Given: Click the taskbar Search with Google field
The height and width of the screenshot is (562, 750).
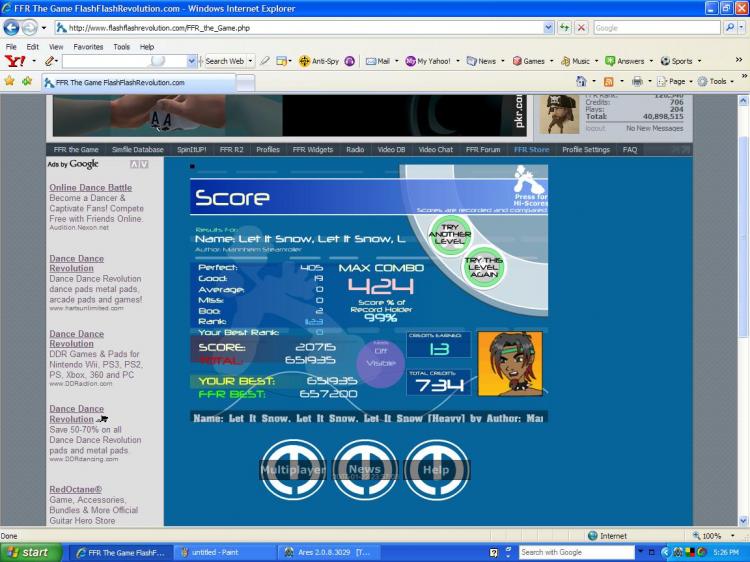Looking at the screenshot, I should (x=576, y=552).
